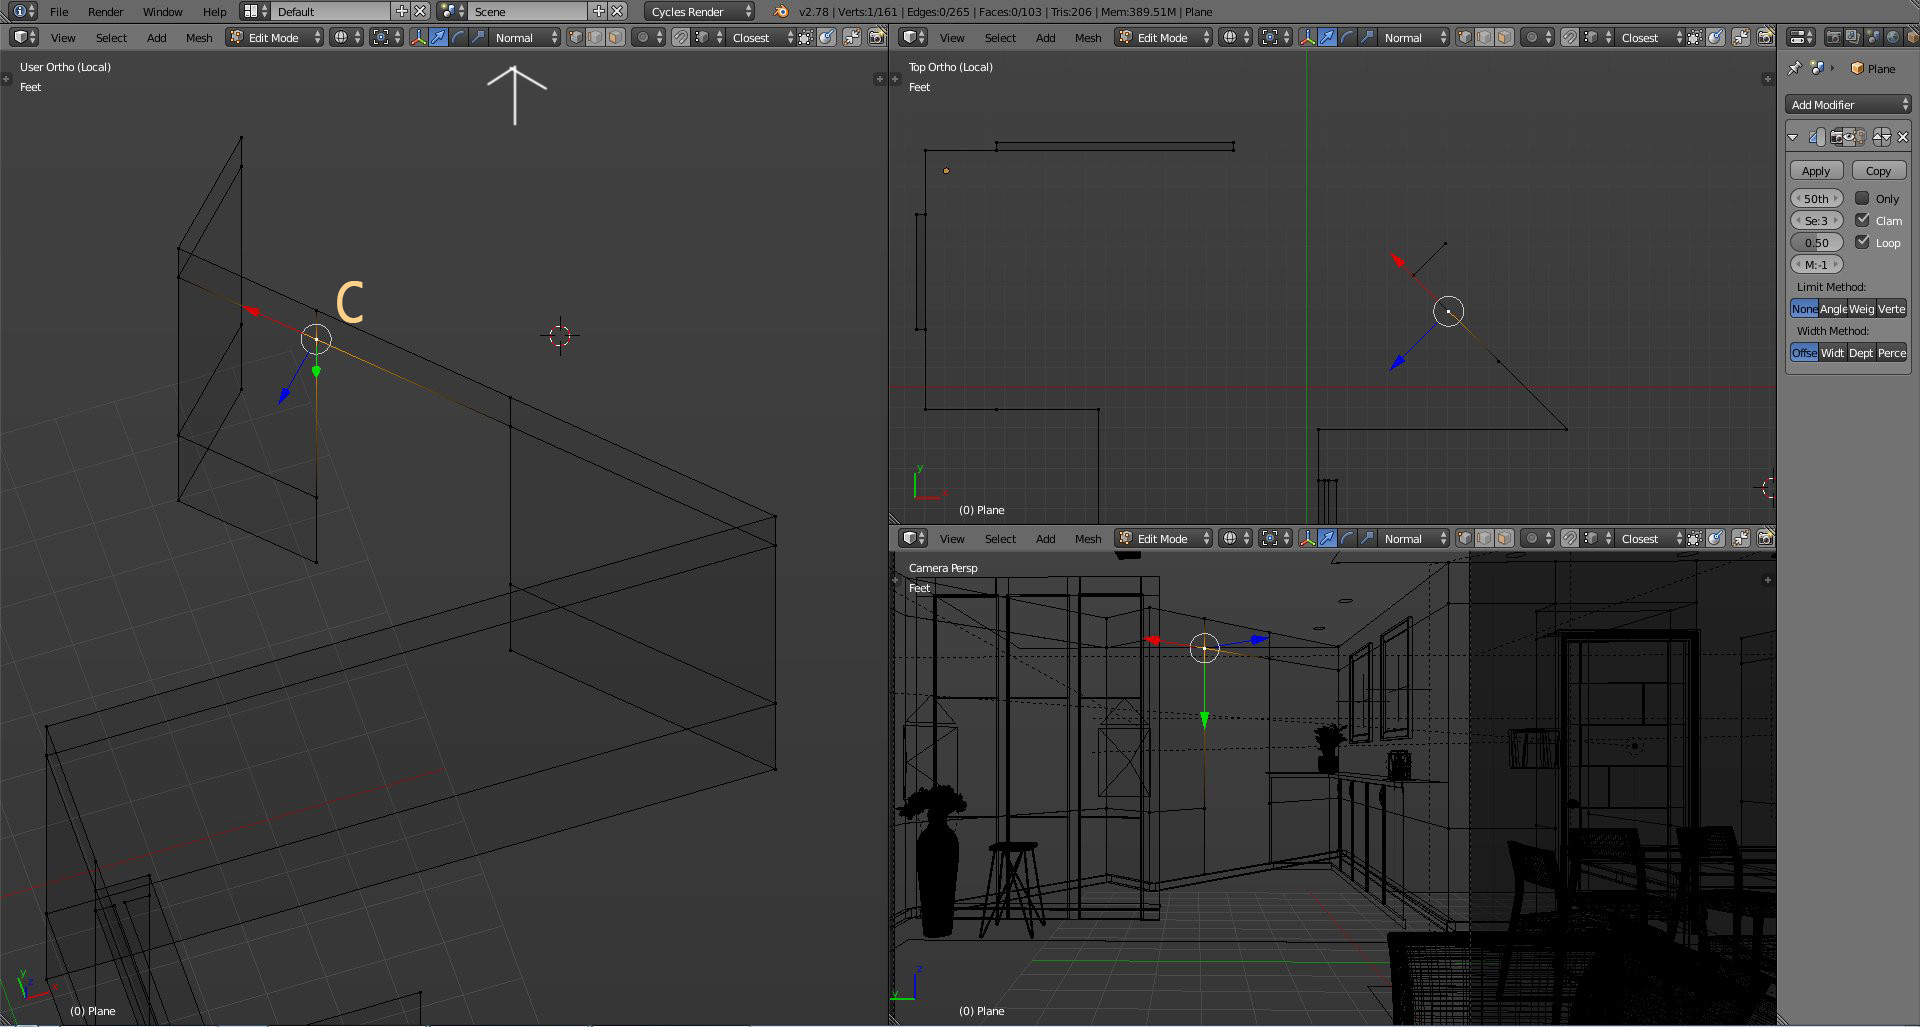Select face mode in left viewport
The width and height of the screenshot is (1920, 1027).
tap(616, 37)
